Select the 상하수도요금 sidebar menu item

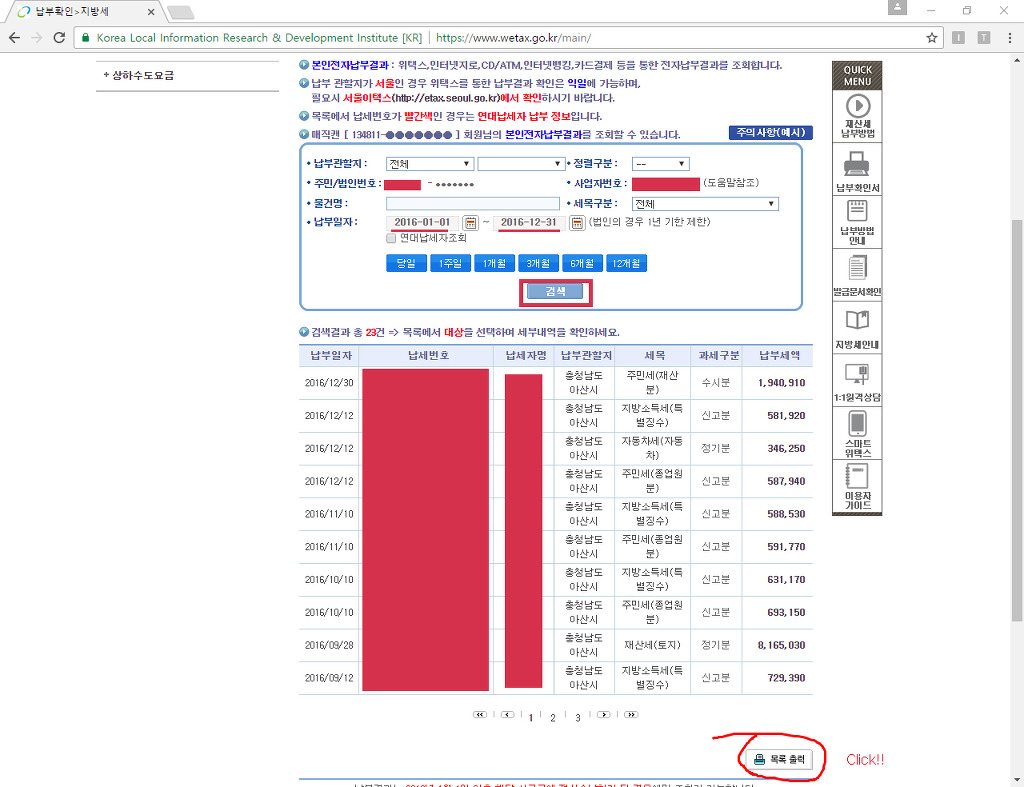(142, 75)
